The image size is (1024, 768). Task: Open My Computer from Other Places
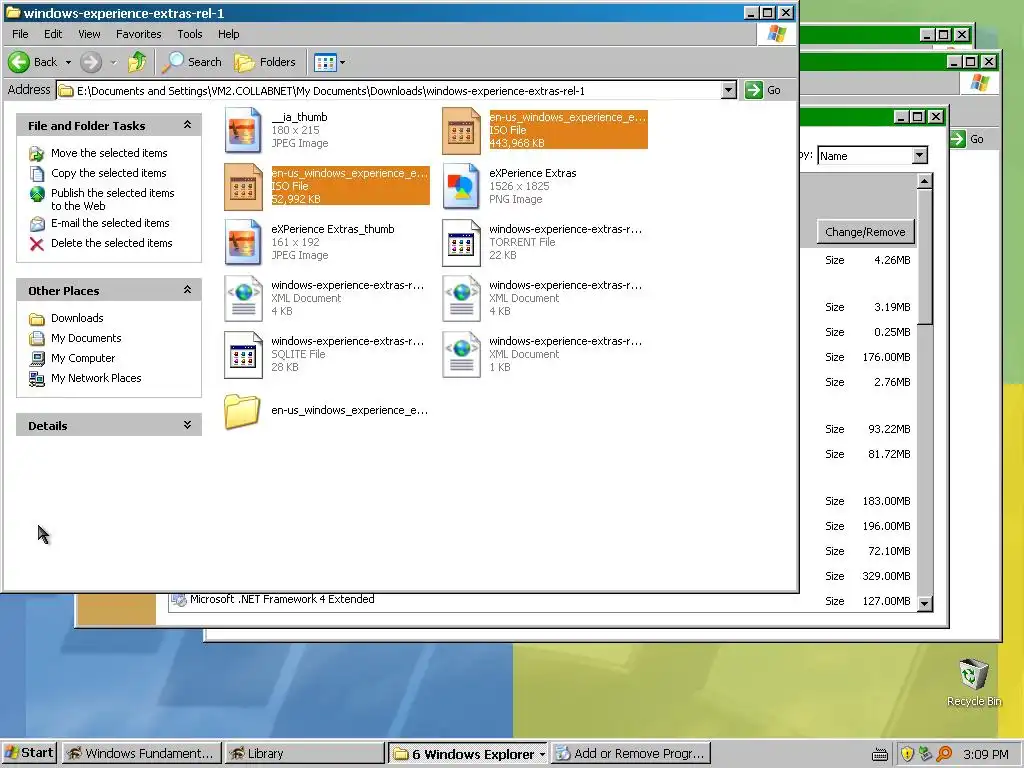tap(83, 358)
